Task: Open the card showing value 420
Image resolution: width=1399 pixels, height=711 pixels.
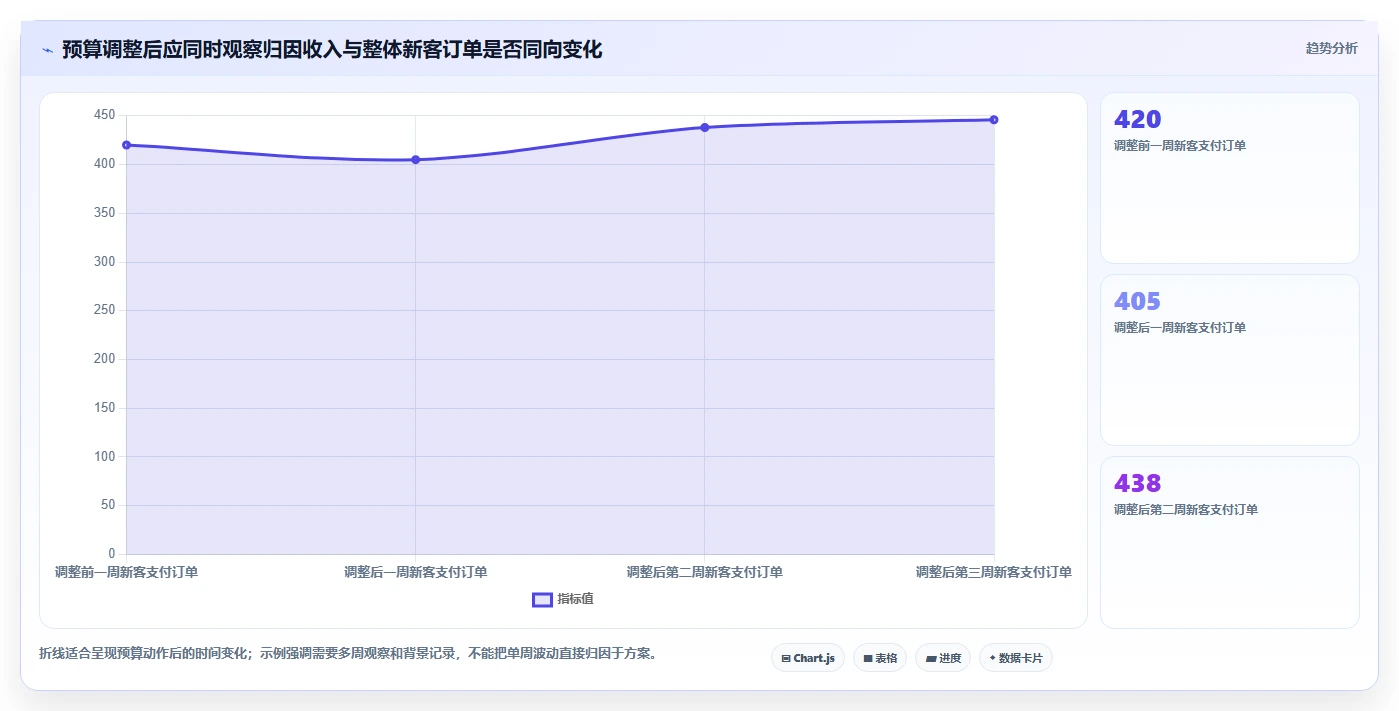Action: (x=1230, y=178)
